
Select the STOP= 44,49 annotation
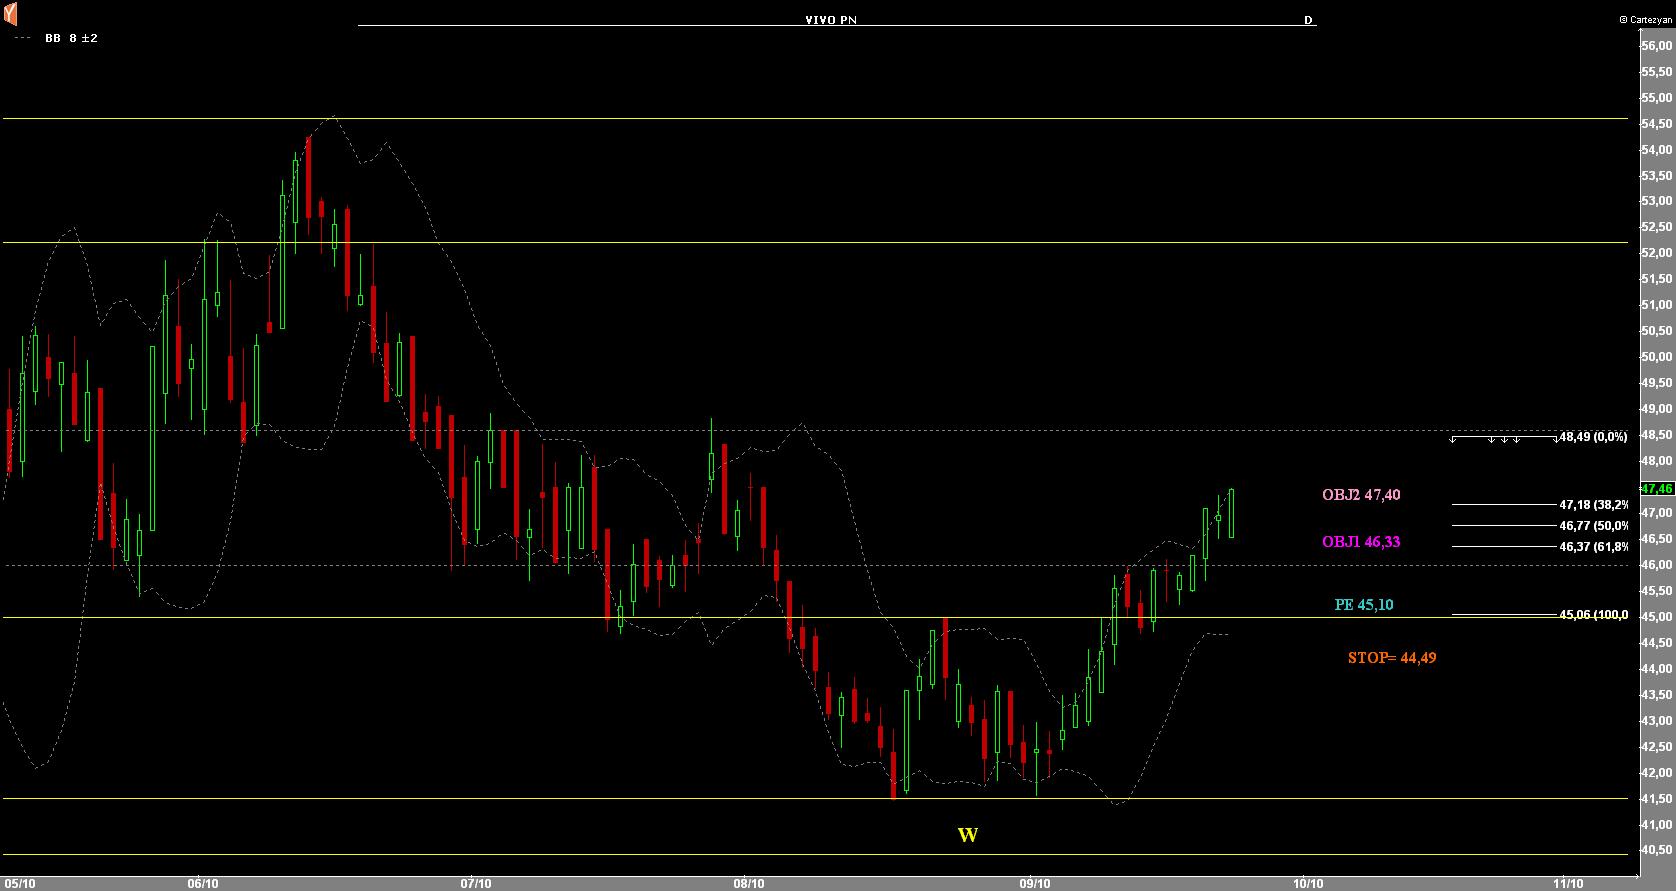point(1392,658)
